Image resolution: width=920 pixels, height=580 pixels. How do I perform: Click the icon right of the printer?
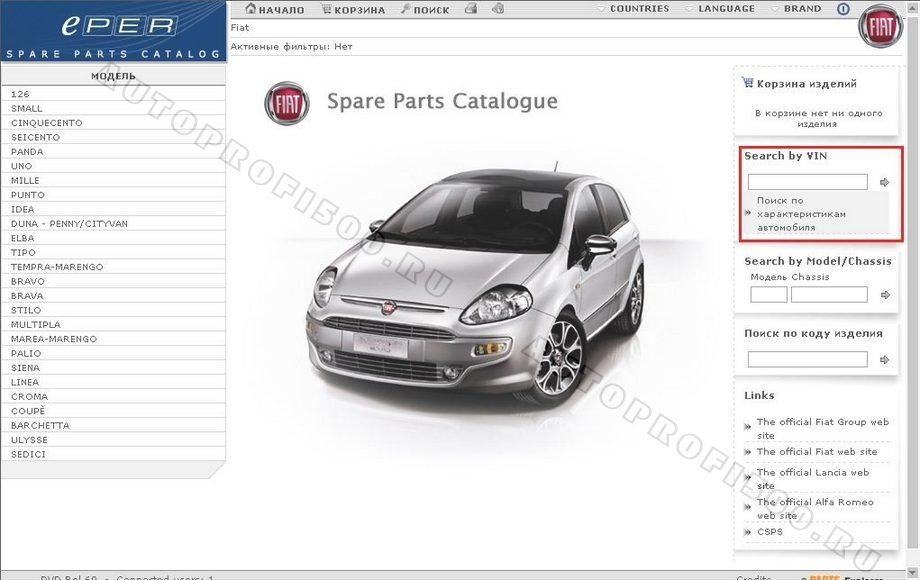click(x=498, y=9)
